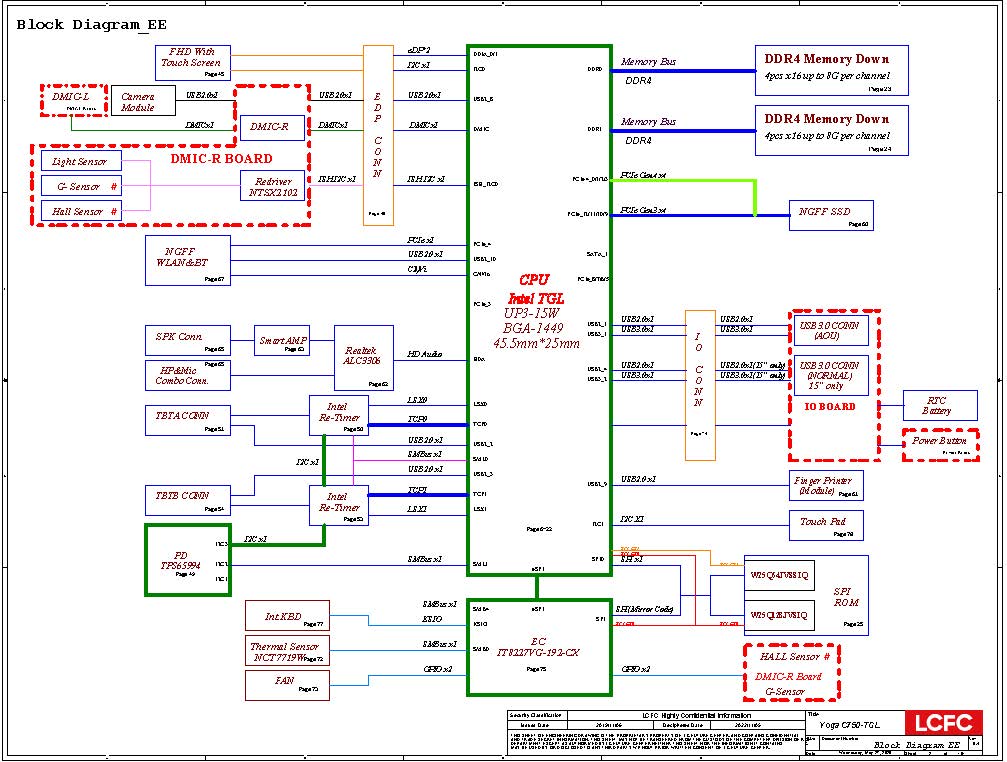Click the "BGA-1449" package text
This screenshot has width=1007, height=762.
pyautogui.click(x=533, y=328)
